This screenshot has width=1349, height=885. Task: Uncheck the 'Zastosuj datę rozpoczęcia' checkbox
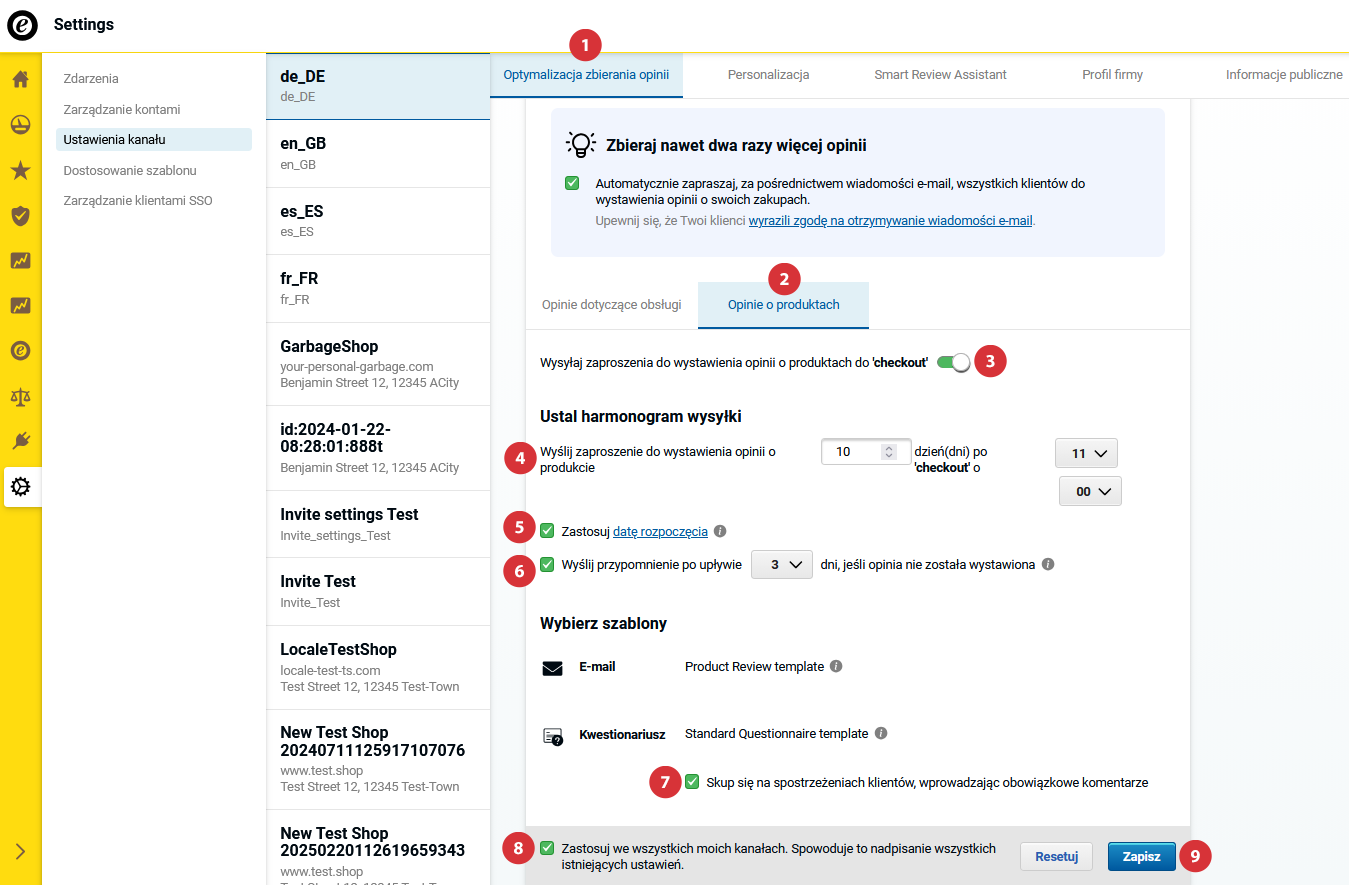[x=547, y=531]
